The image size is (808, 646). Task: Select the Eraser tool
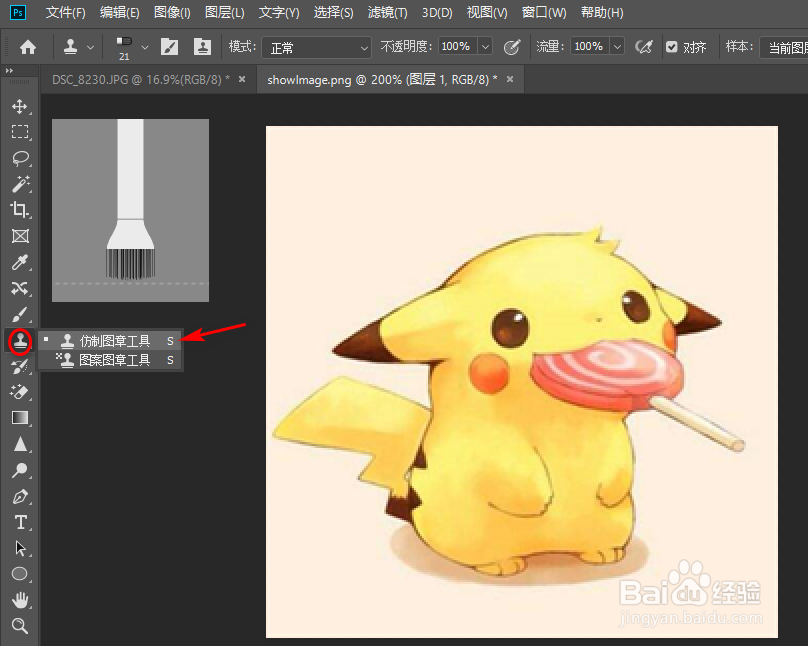(20, 392)
